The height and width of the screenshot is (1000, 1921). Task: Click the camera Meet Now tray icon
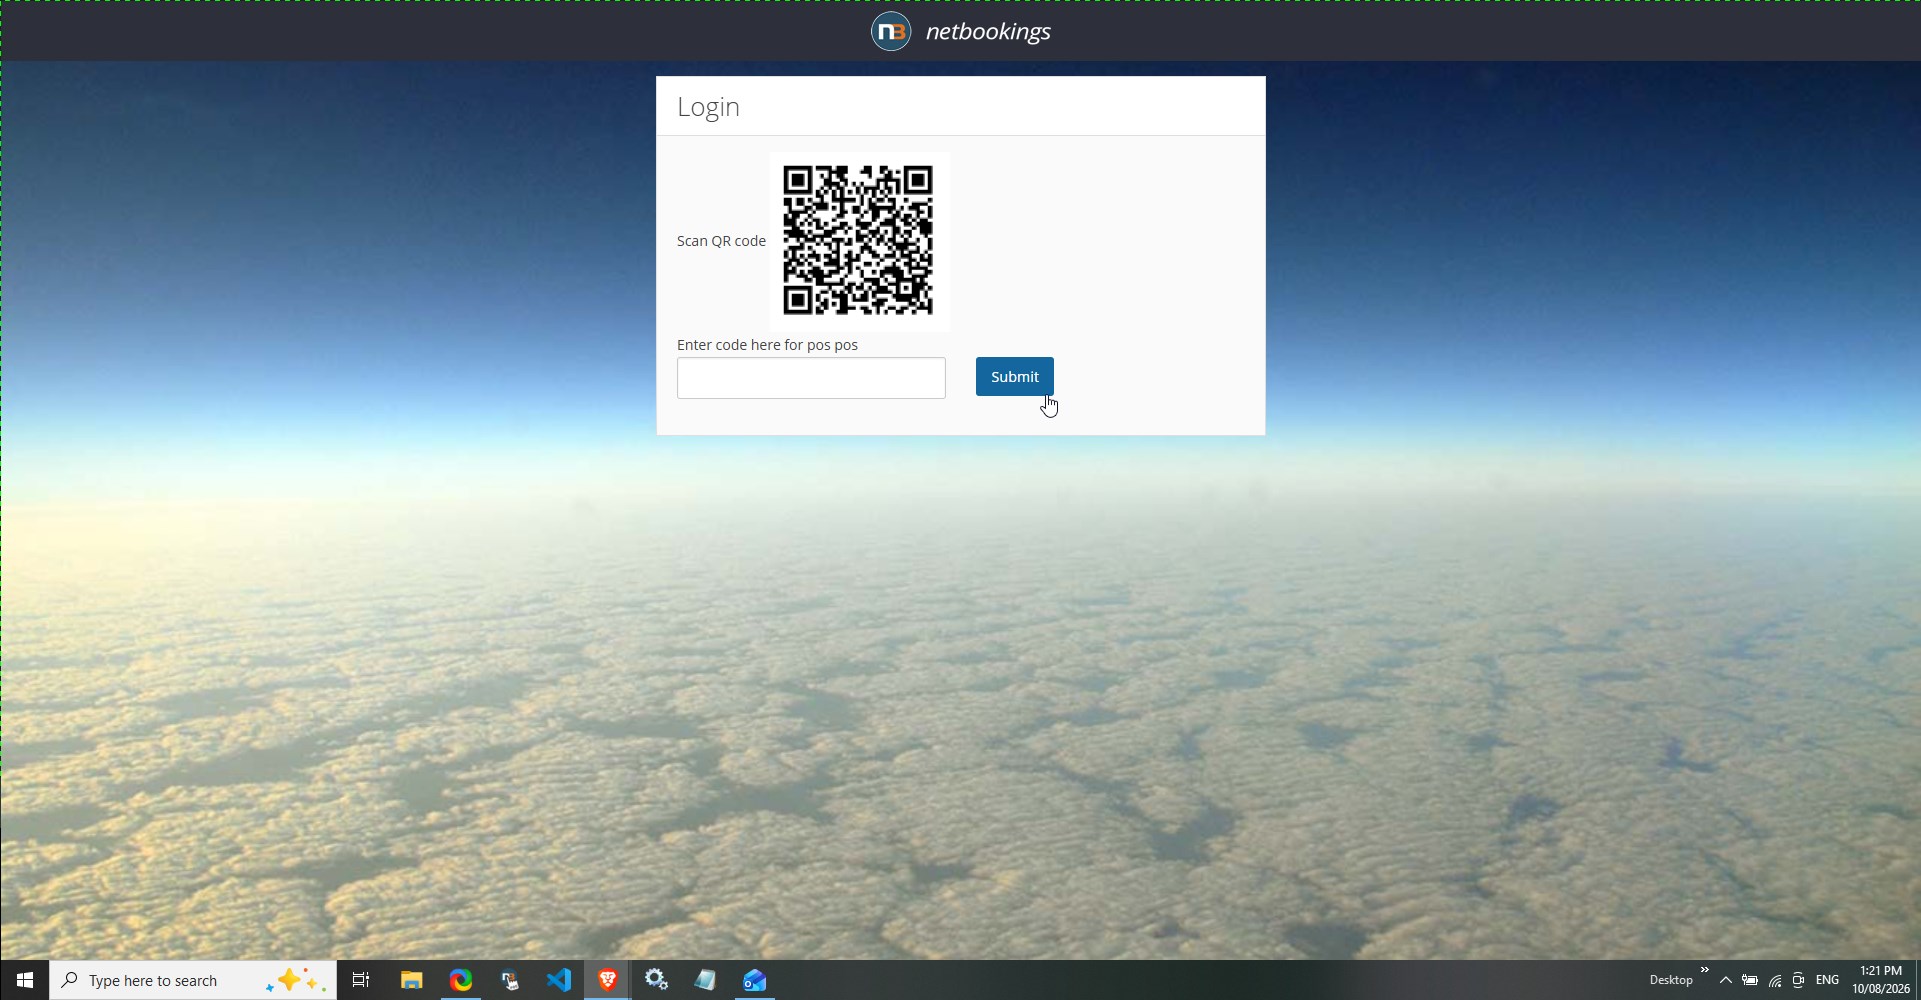point(1799,980)
